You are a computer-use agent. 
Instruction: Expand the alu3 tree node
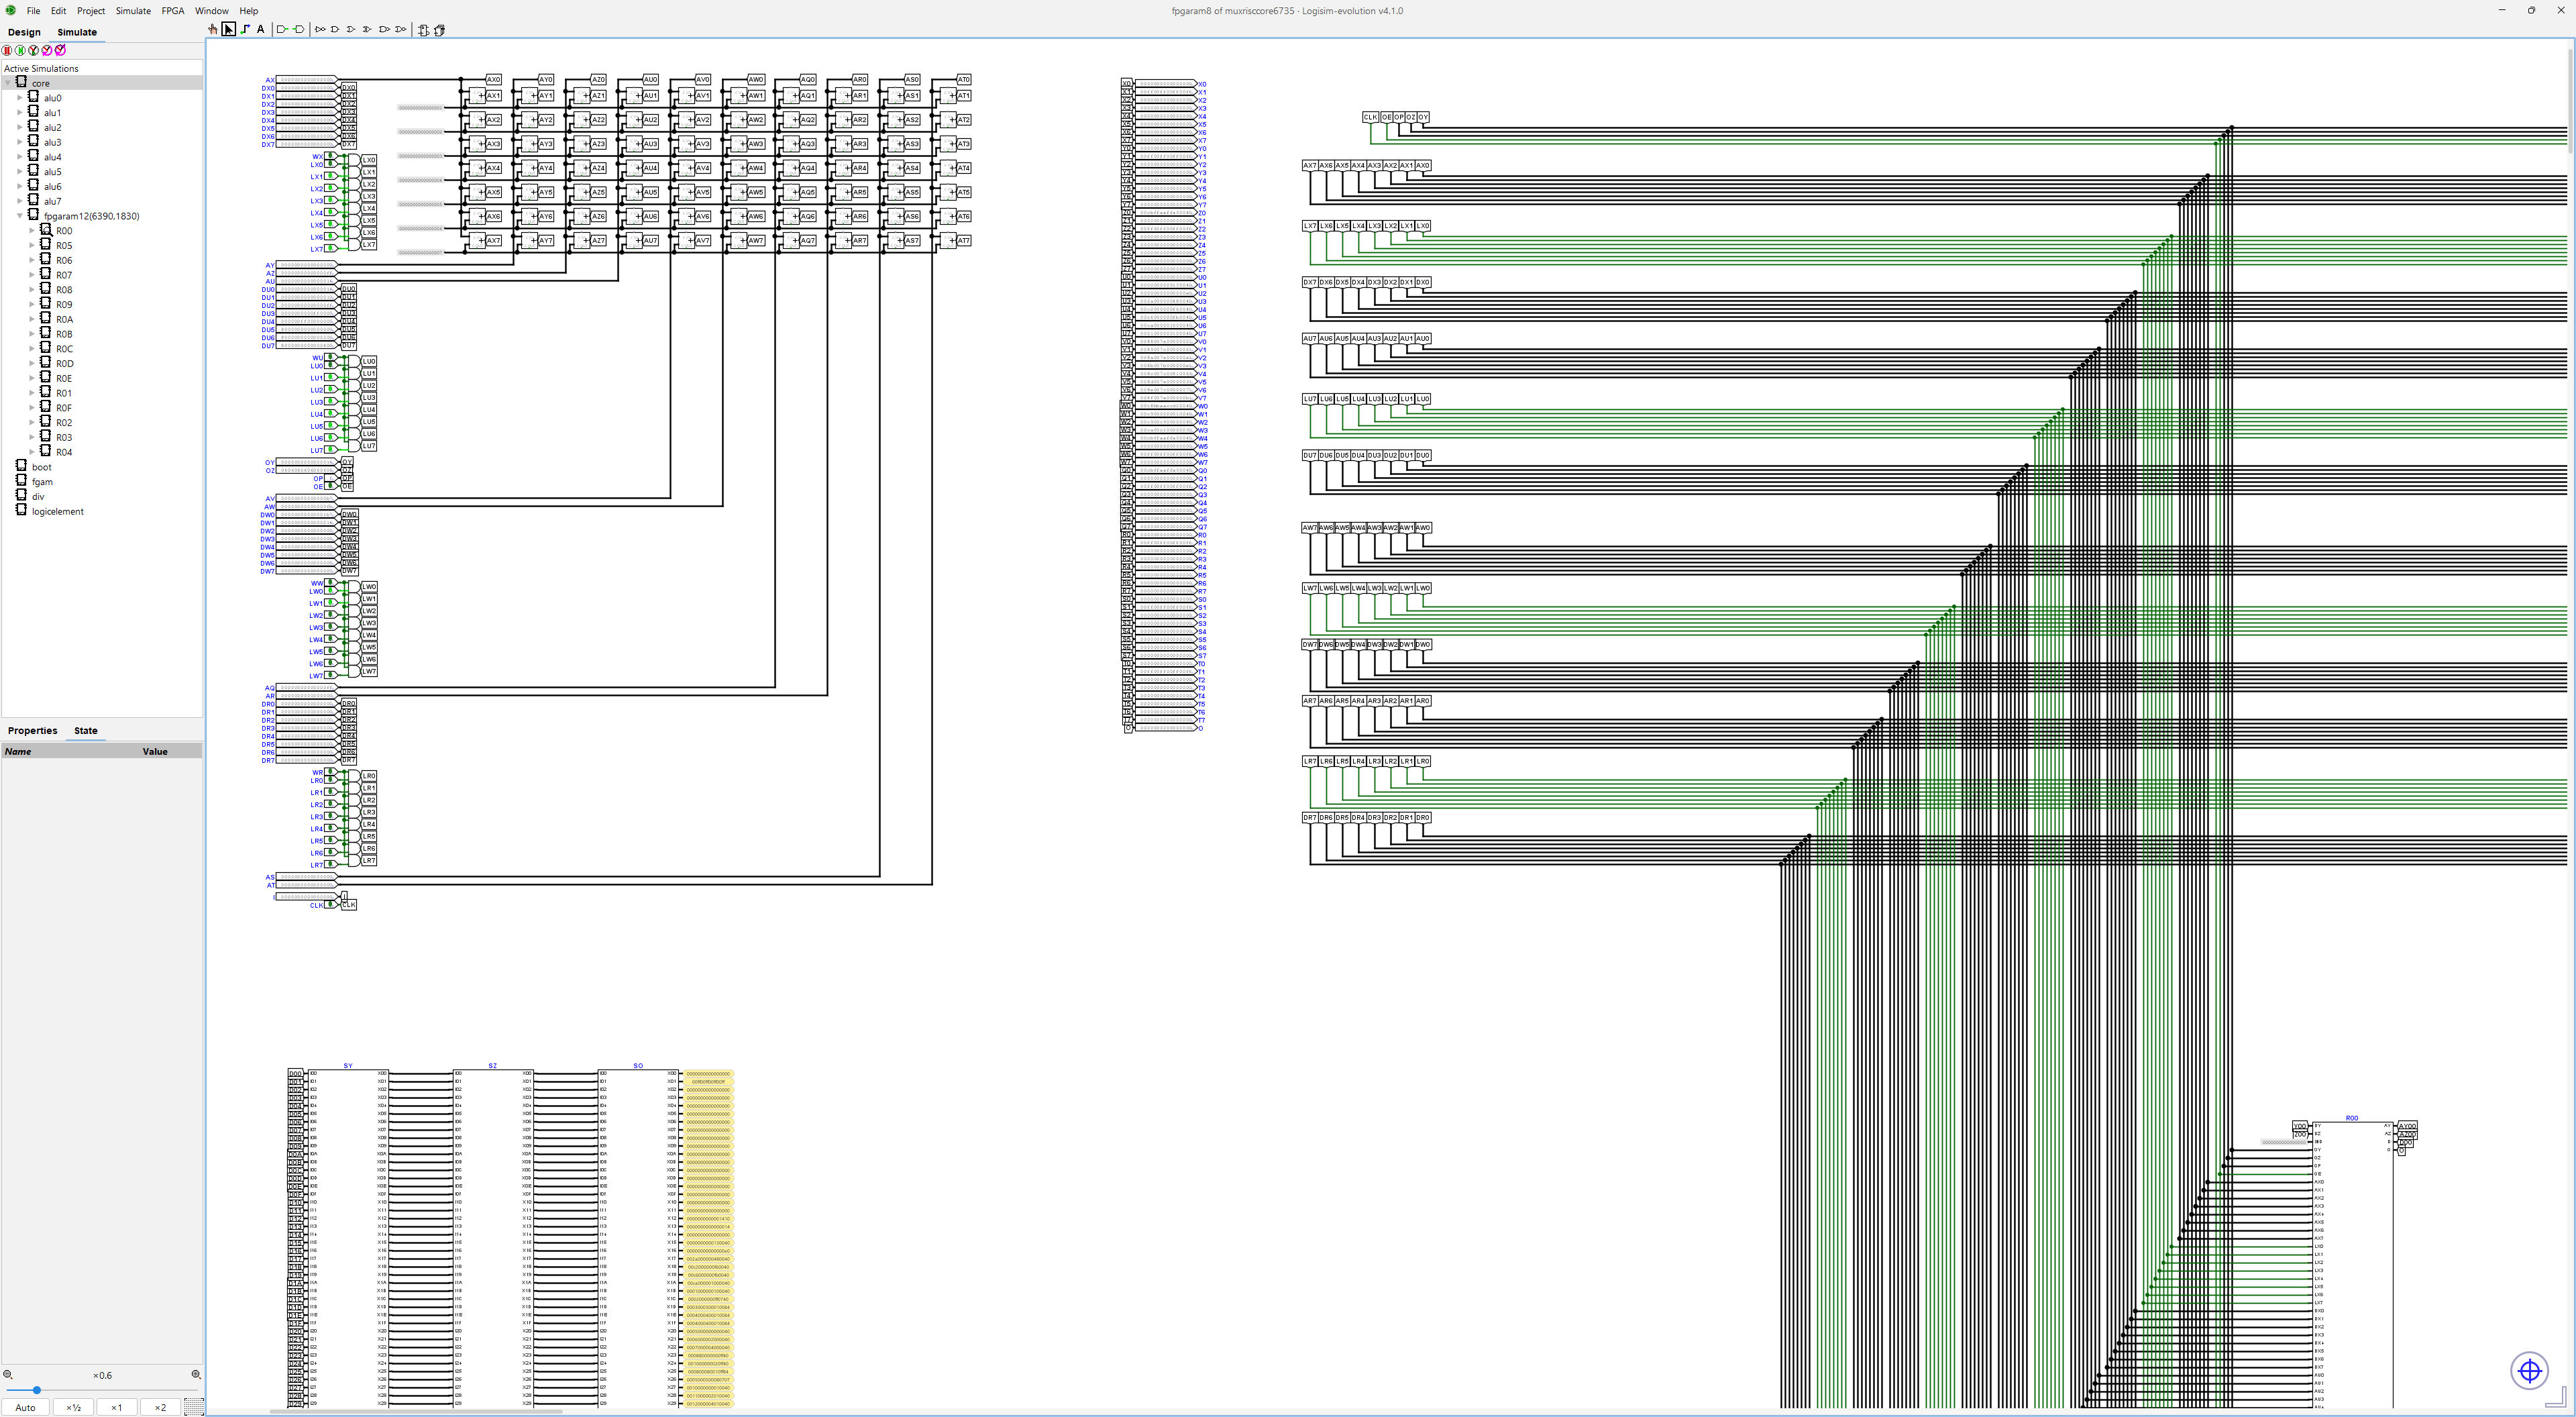coord(20,142)
